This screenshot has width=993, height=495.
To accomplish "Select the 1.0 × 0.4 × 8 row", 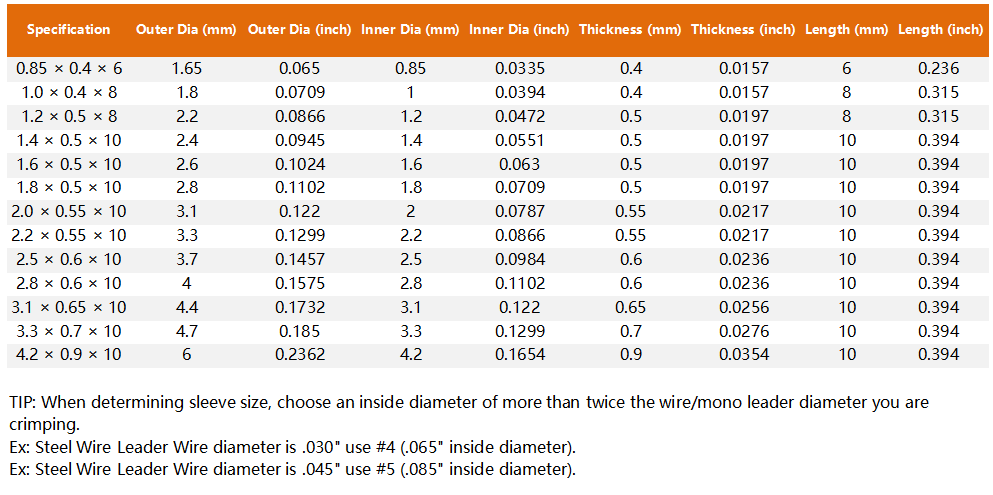I will [69, 93].
